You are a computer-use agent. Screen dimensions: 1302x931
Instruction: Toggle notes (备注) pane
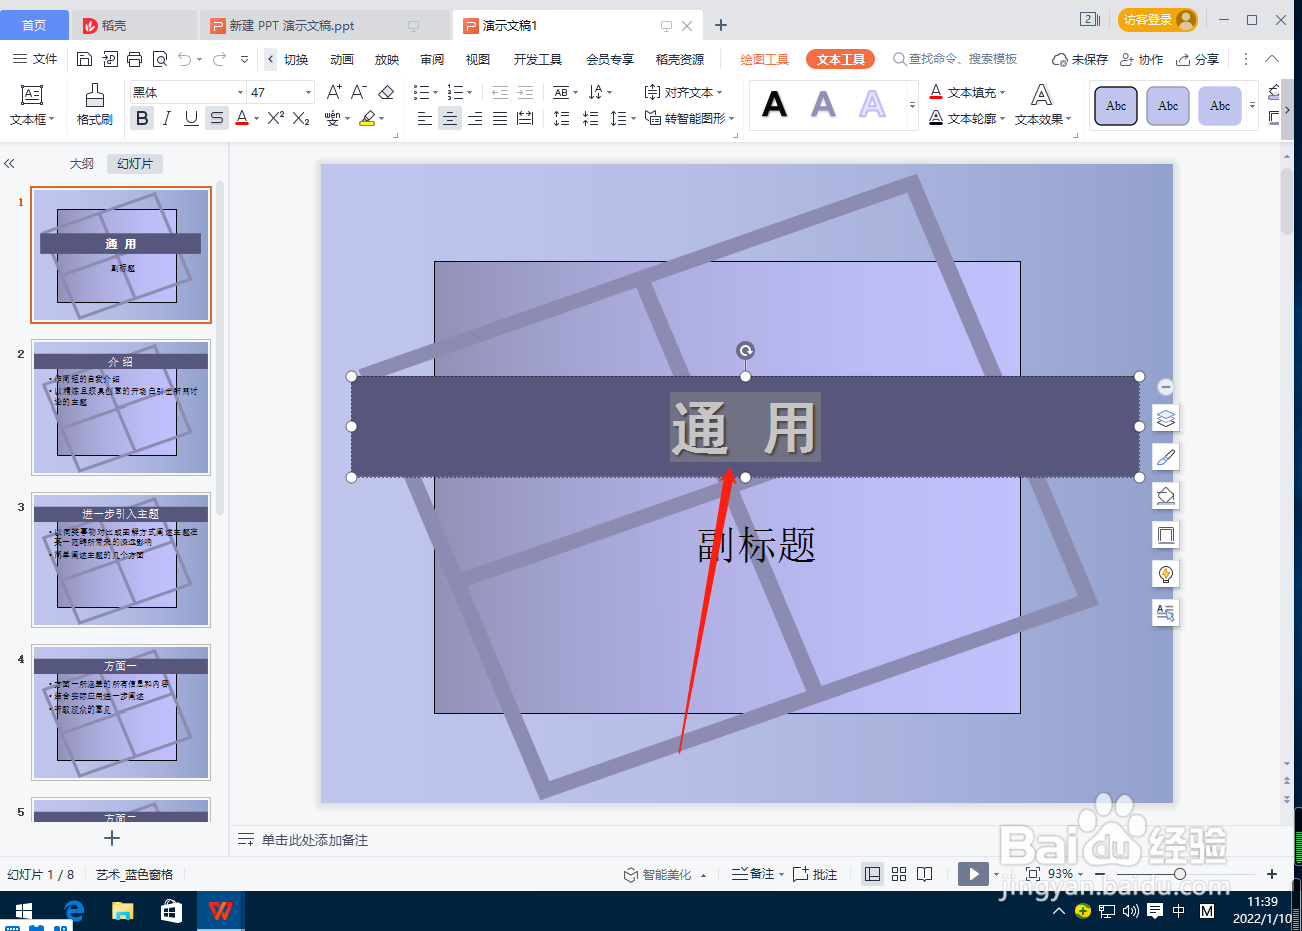click(x=755, y=874)
